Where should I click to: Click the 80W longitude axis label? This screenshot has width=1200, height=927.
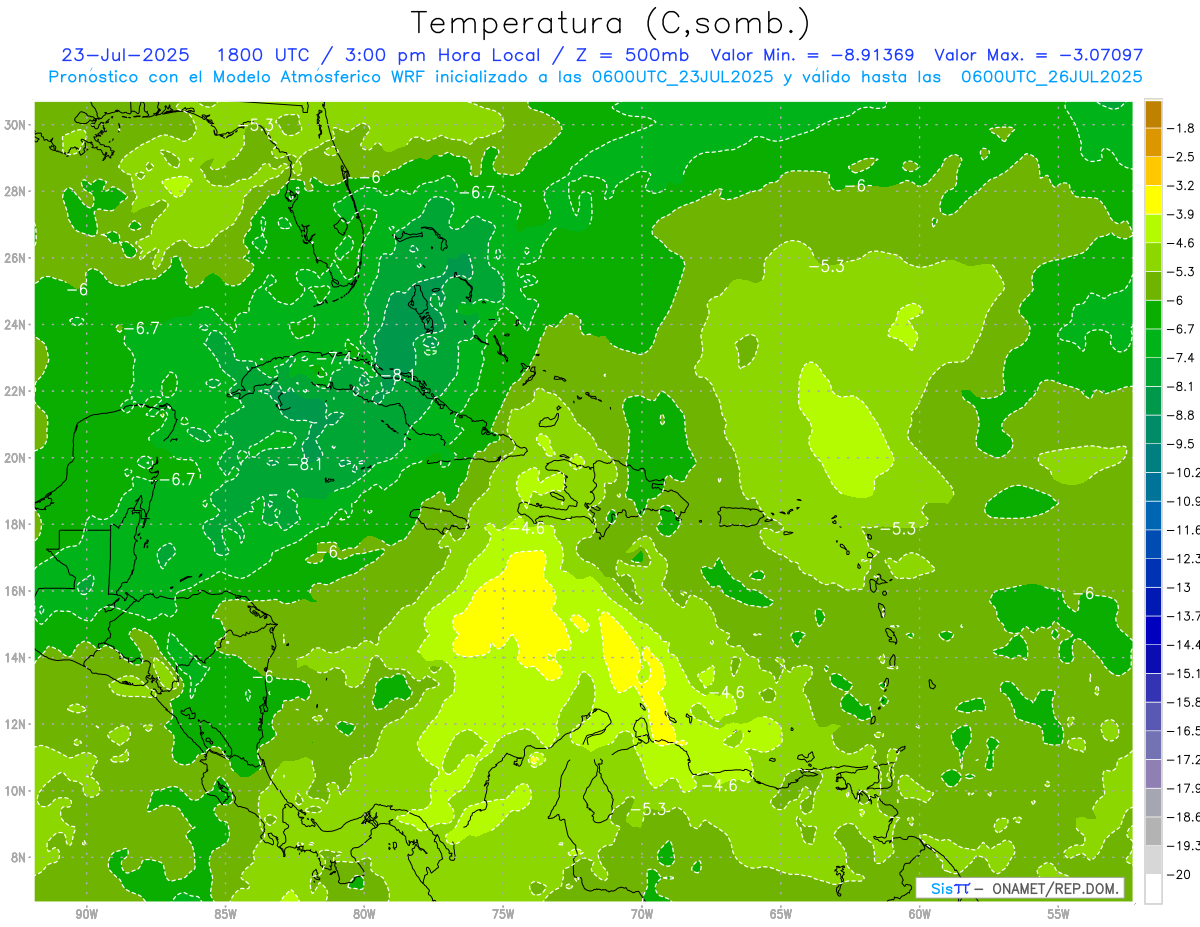(x=364, y=914)
